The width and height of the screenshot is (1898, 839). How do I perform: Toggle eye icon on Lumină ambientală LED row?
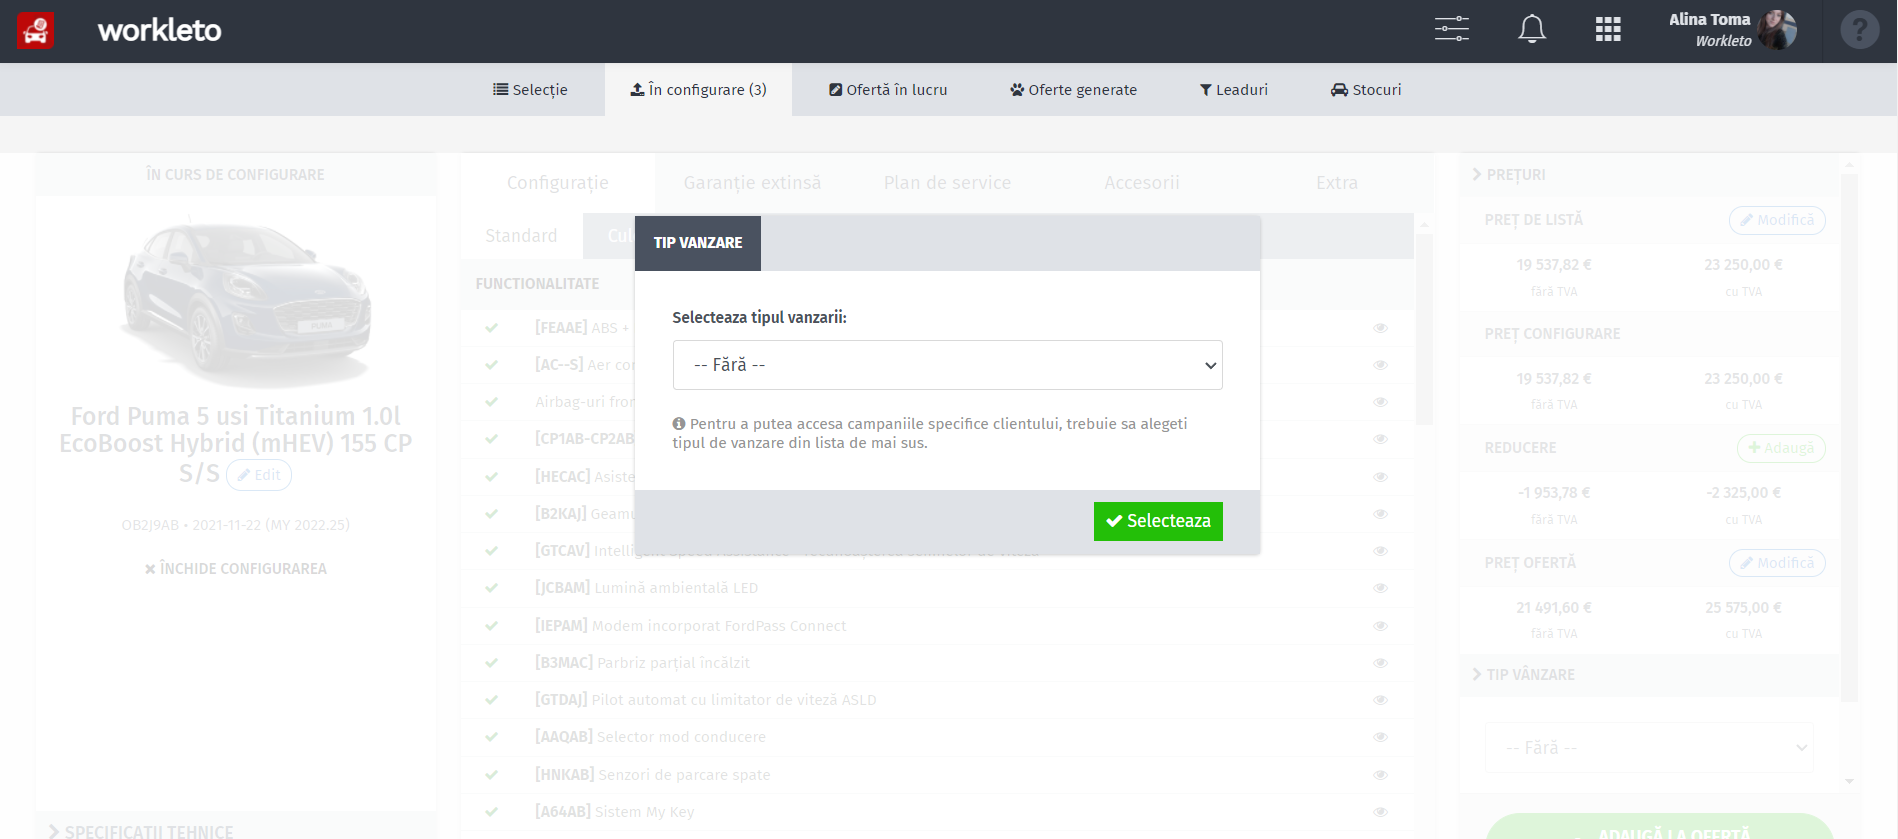point(1380,588)
